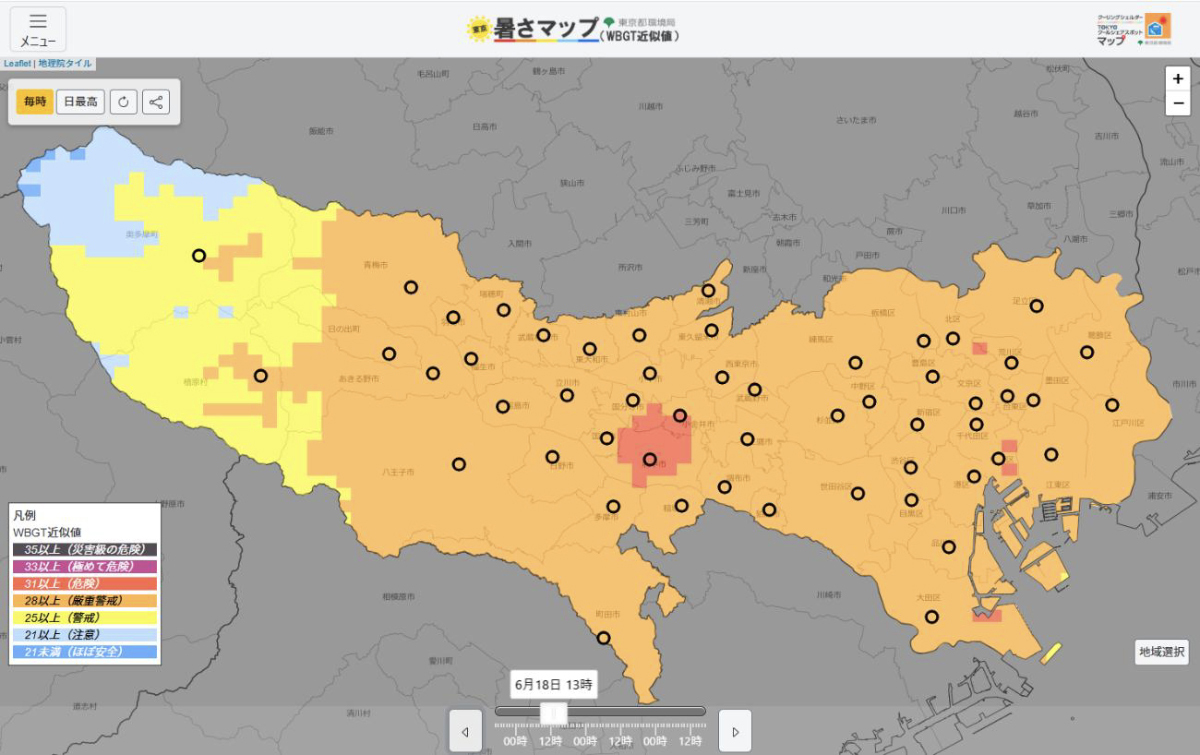The height and width of the screenshot is (755, 1200).
Task: Switch to 毎時 hourly view
Action: [35, 101]
